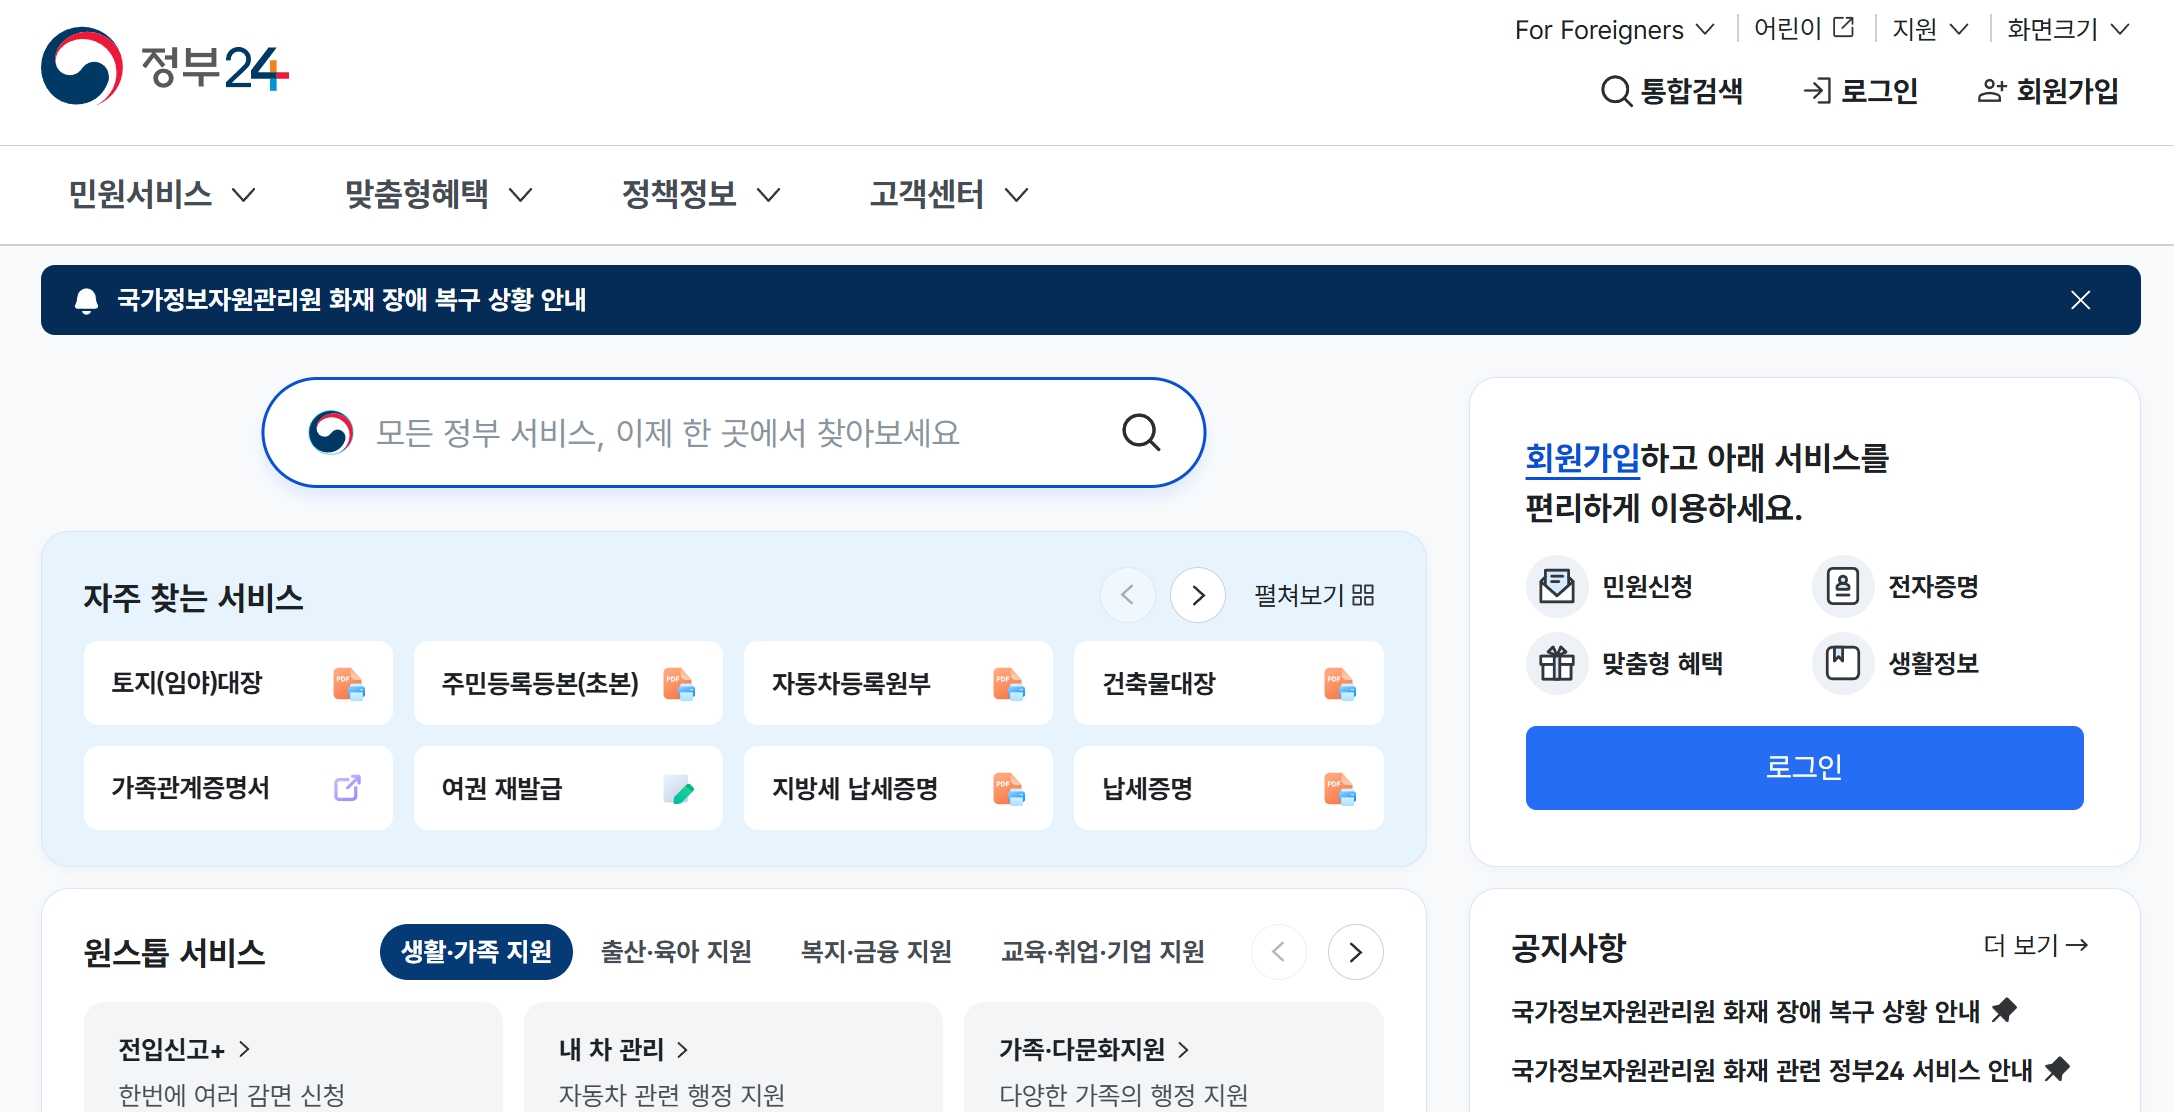Click the 생활정보 bookmark icon
Viewport: 2174px width, 1112px height.
tap(1842, 663)
